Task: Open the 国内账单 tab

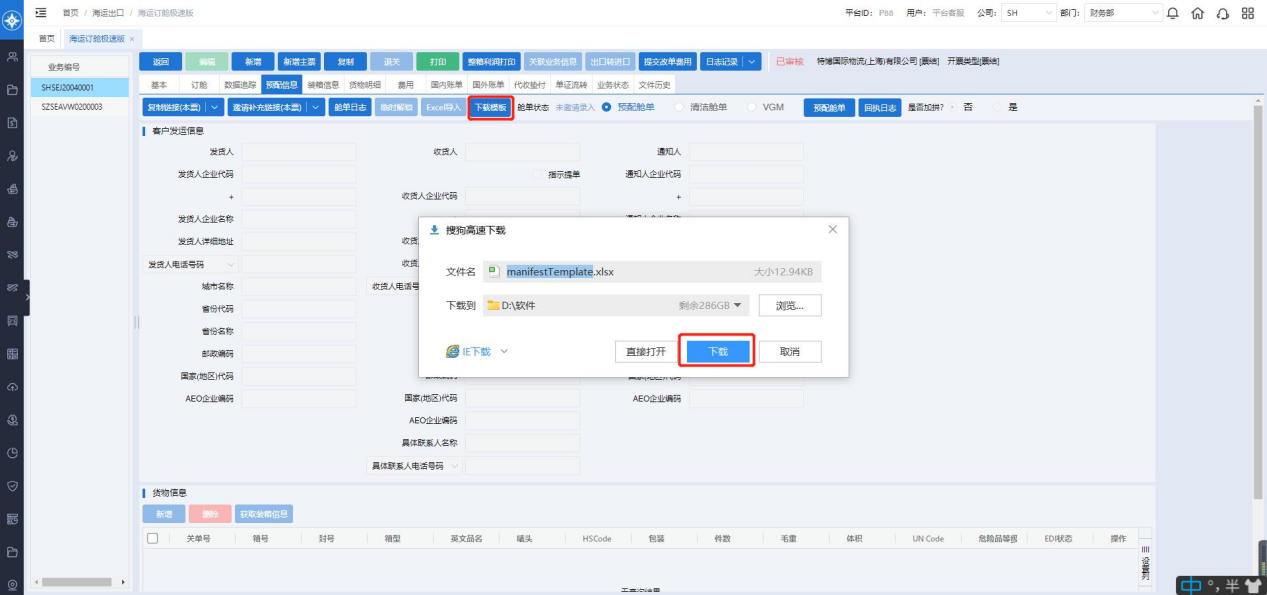Action: coord(445,85)
